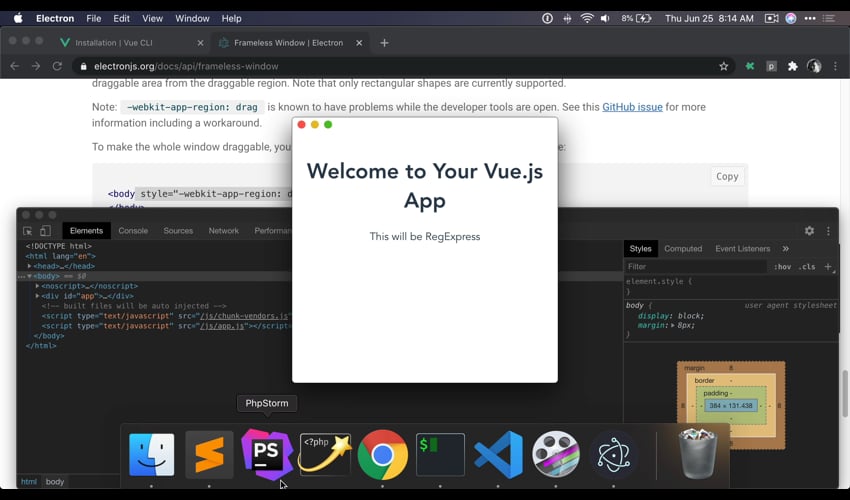Open Finder from the dock
This screenshot has width=850, height=500.
click(x=152, y=454)
